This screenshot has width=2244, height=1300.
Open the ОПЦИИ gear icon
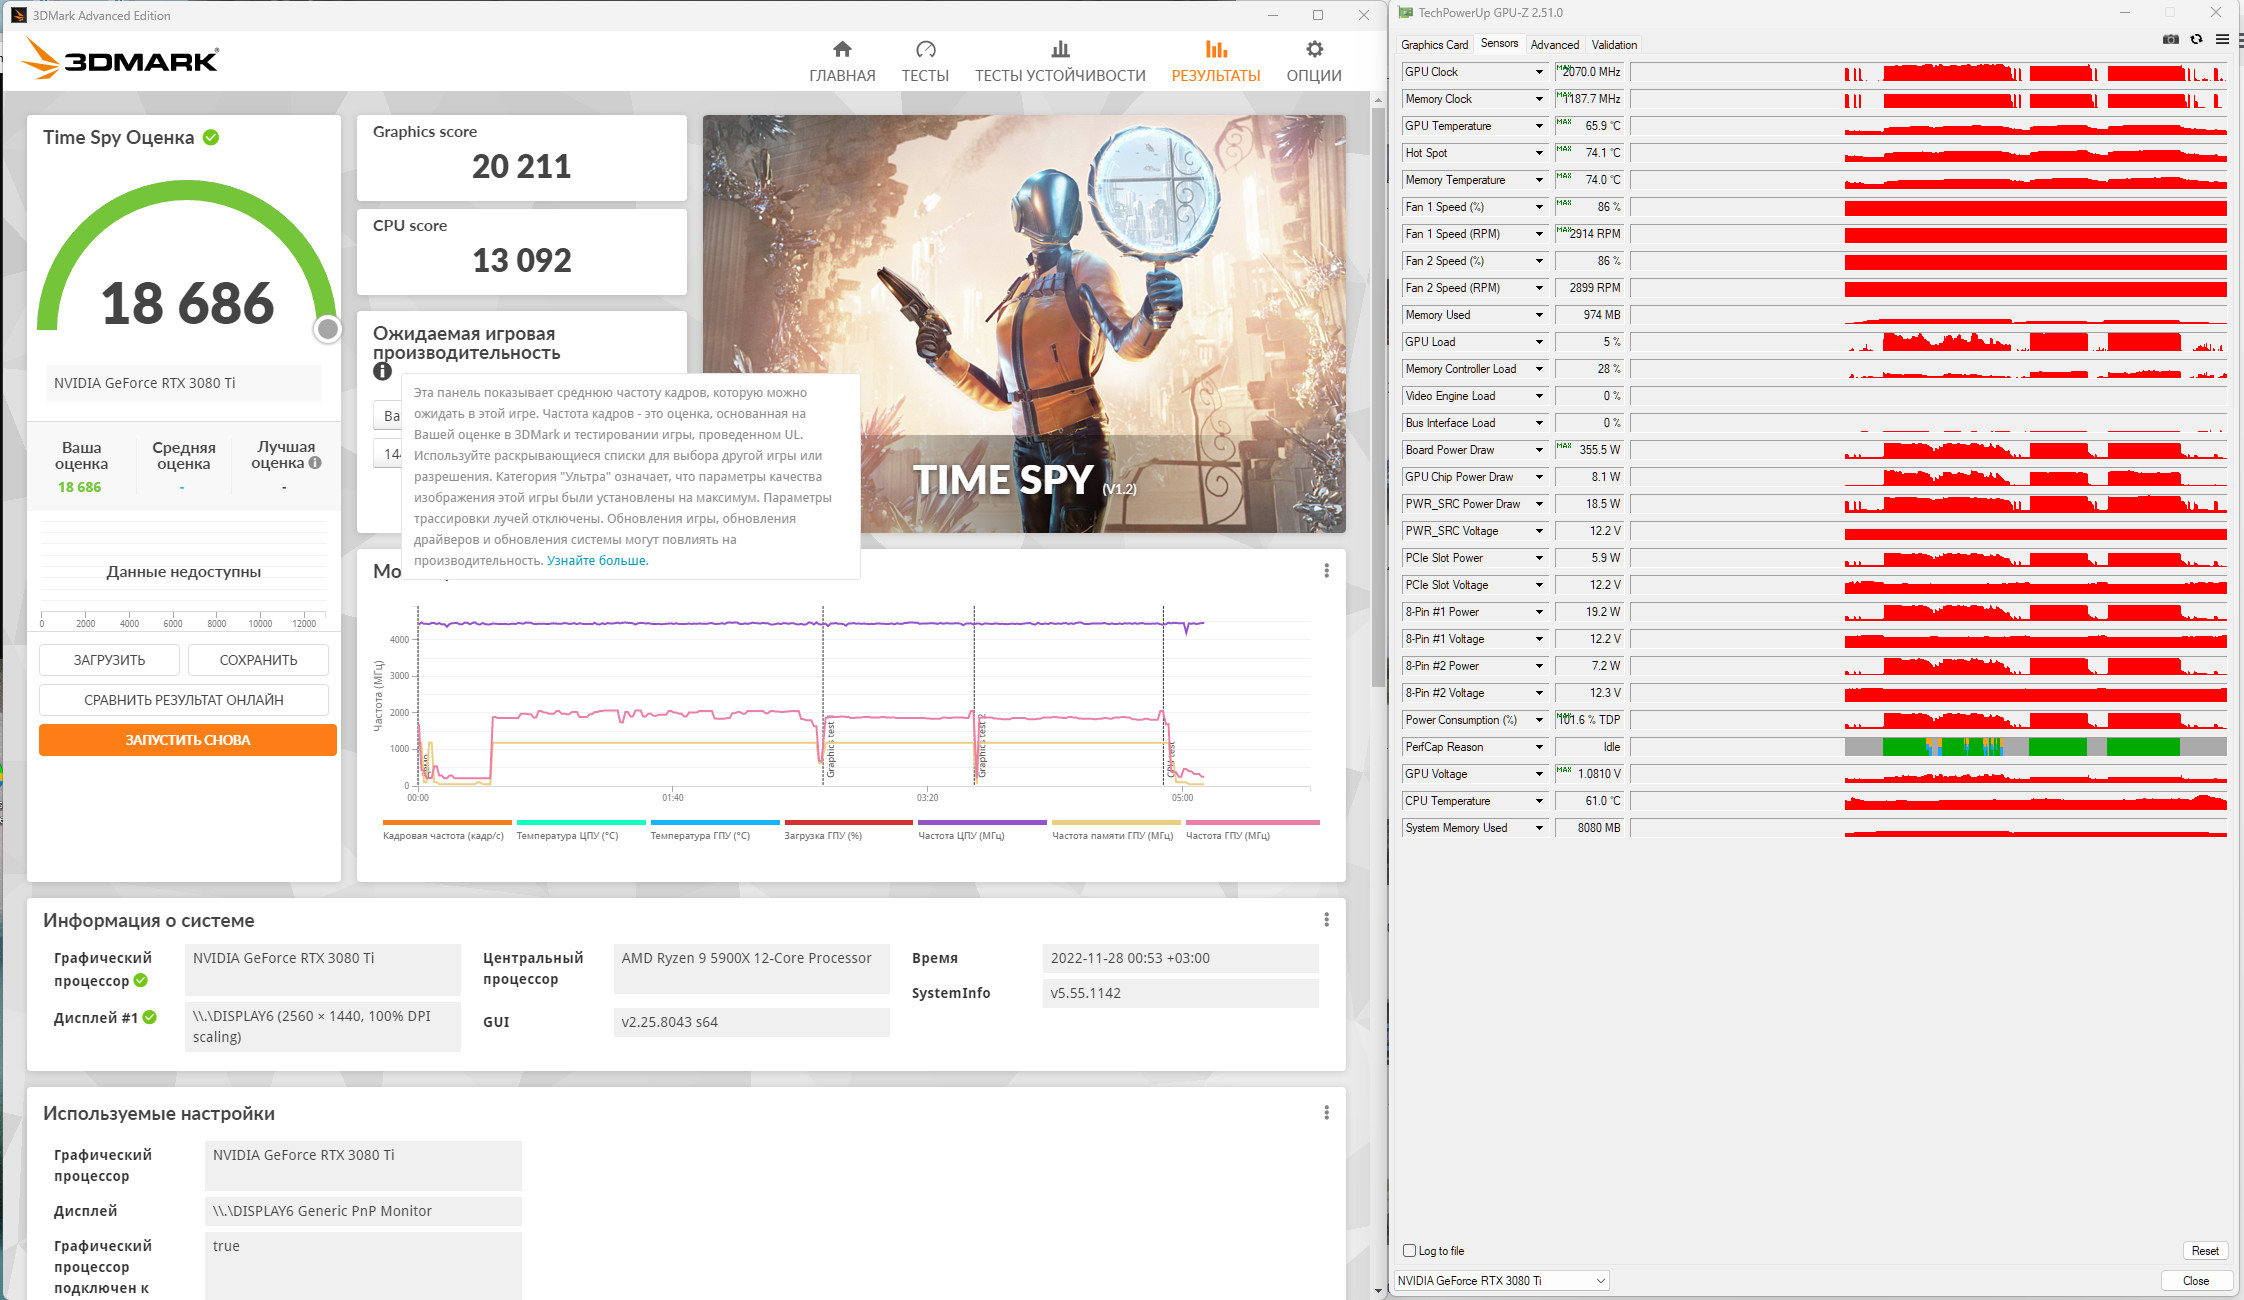(1314, 50)
